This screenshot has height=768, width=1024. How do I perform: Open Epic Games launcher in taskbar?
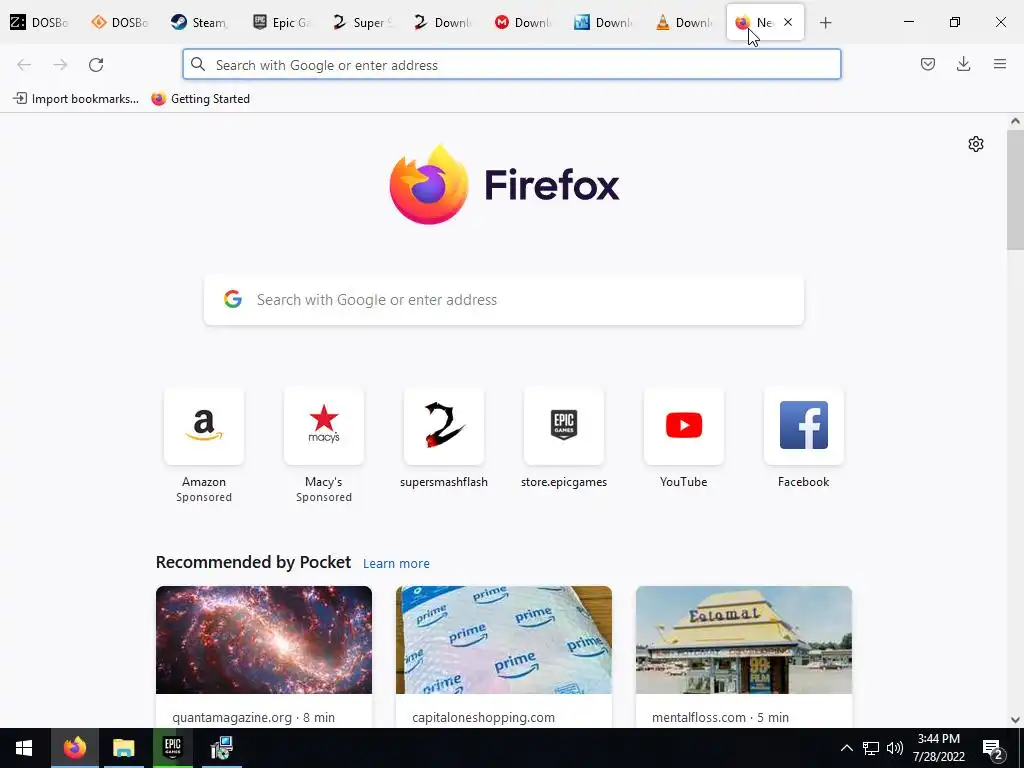tap(172, 748)
